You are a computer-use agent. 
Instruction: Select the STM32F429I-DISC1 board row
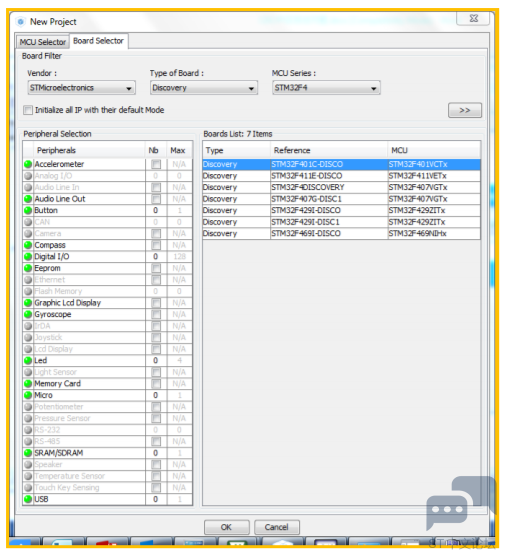click(x=341, y=222)
